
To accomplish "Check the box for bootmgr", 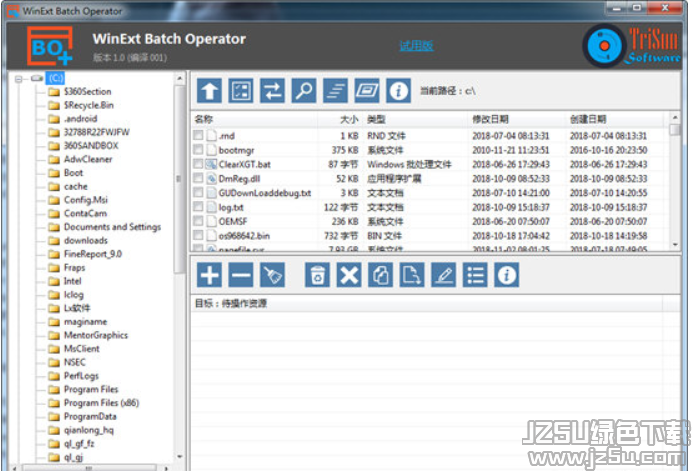I will pos(198,150).
